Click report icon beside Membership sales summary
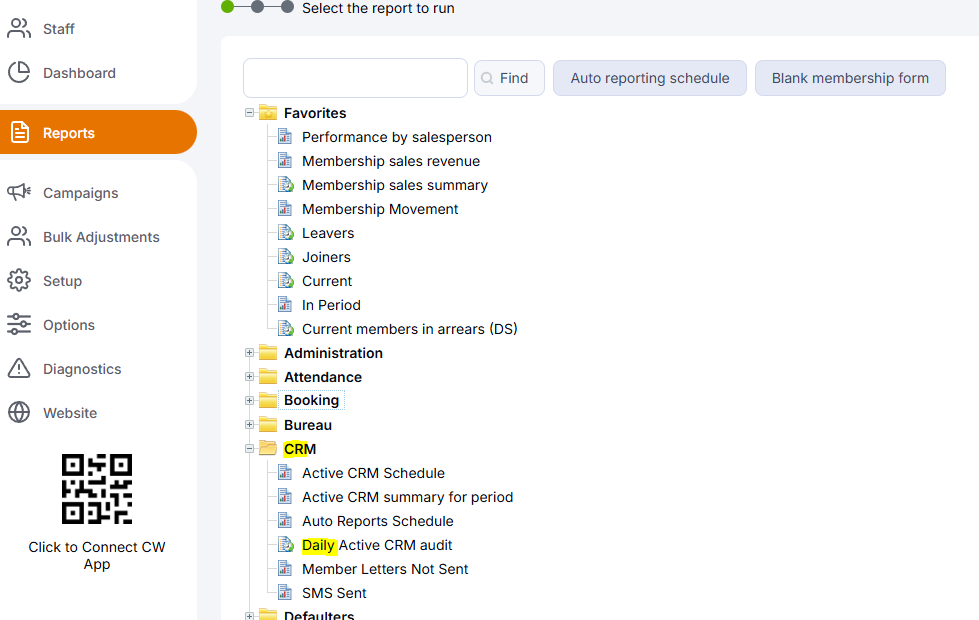Image resolution: width=979 pixels, height=620 pixels. 285,184
